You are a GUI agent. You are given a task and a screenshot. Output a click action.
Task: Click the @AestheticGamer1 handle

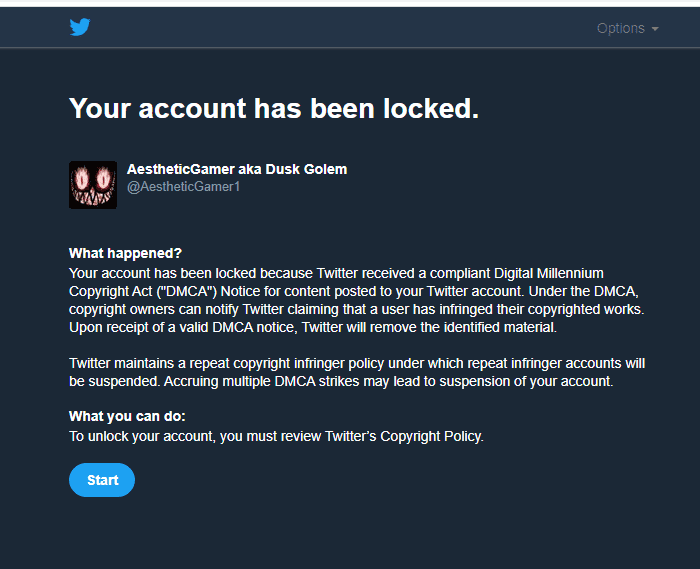tap(183, 187)
